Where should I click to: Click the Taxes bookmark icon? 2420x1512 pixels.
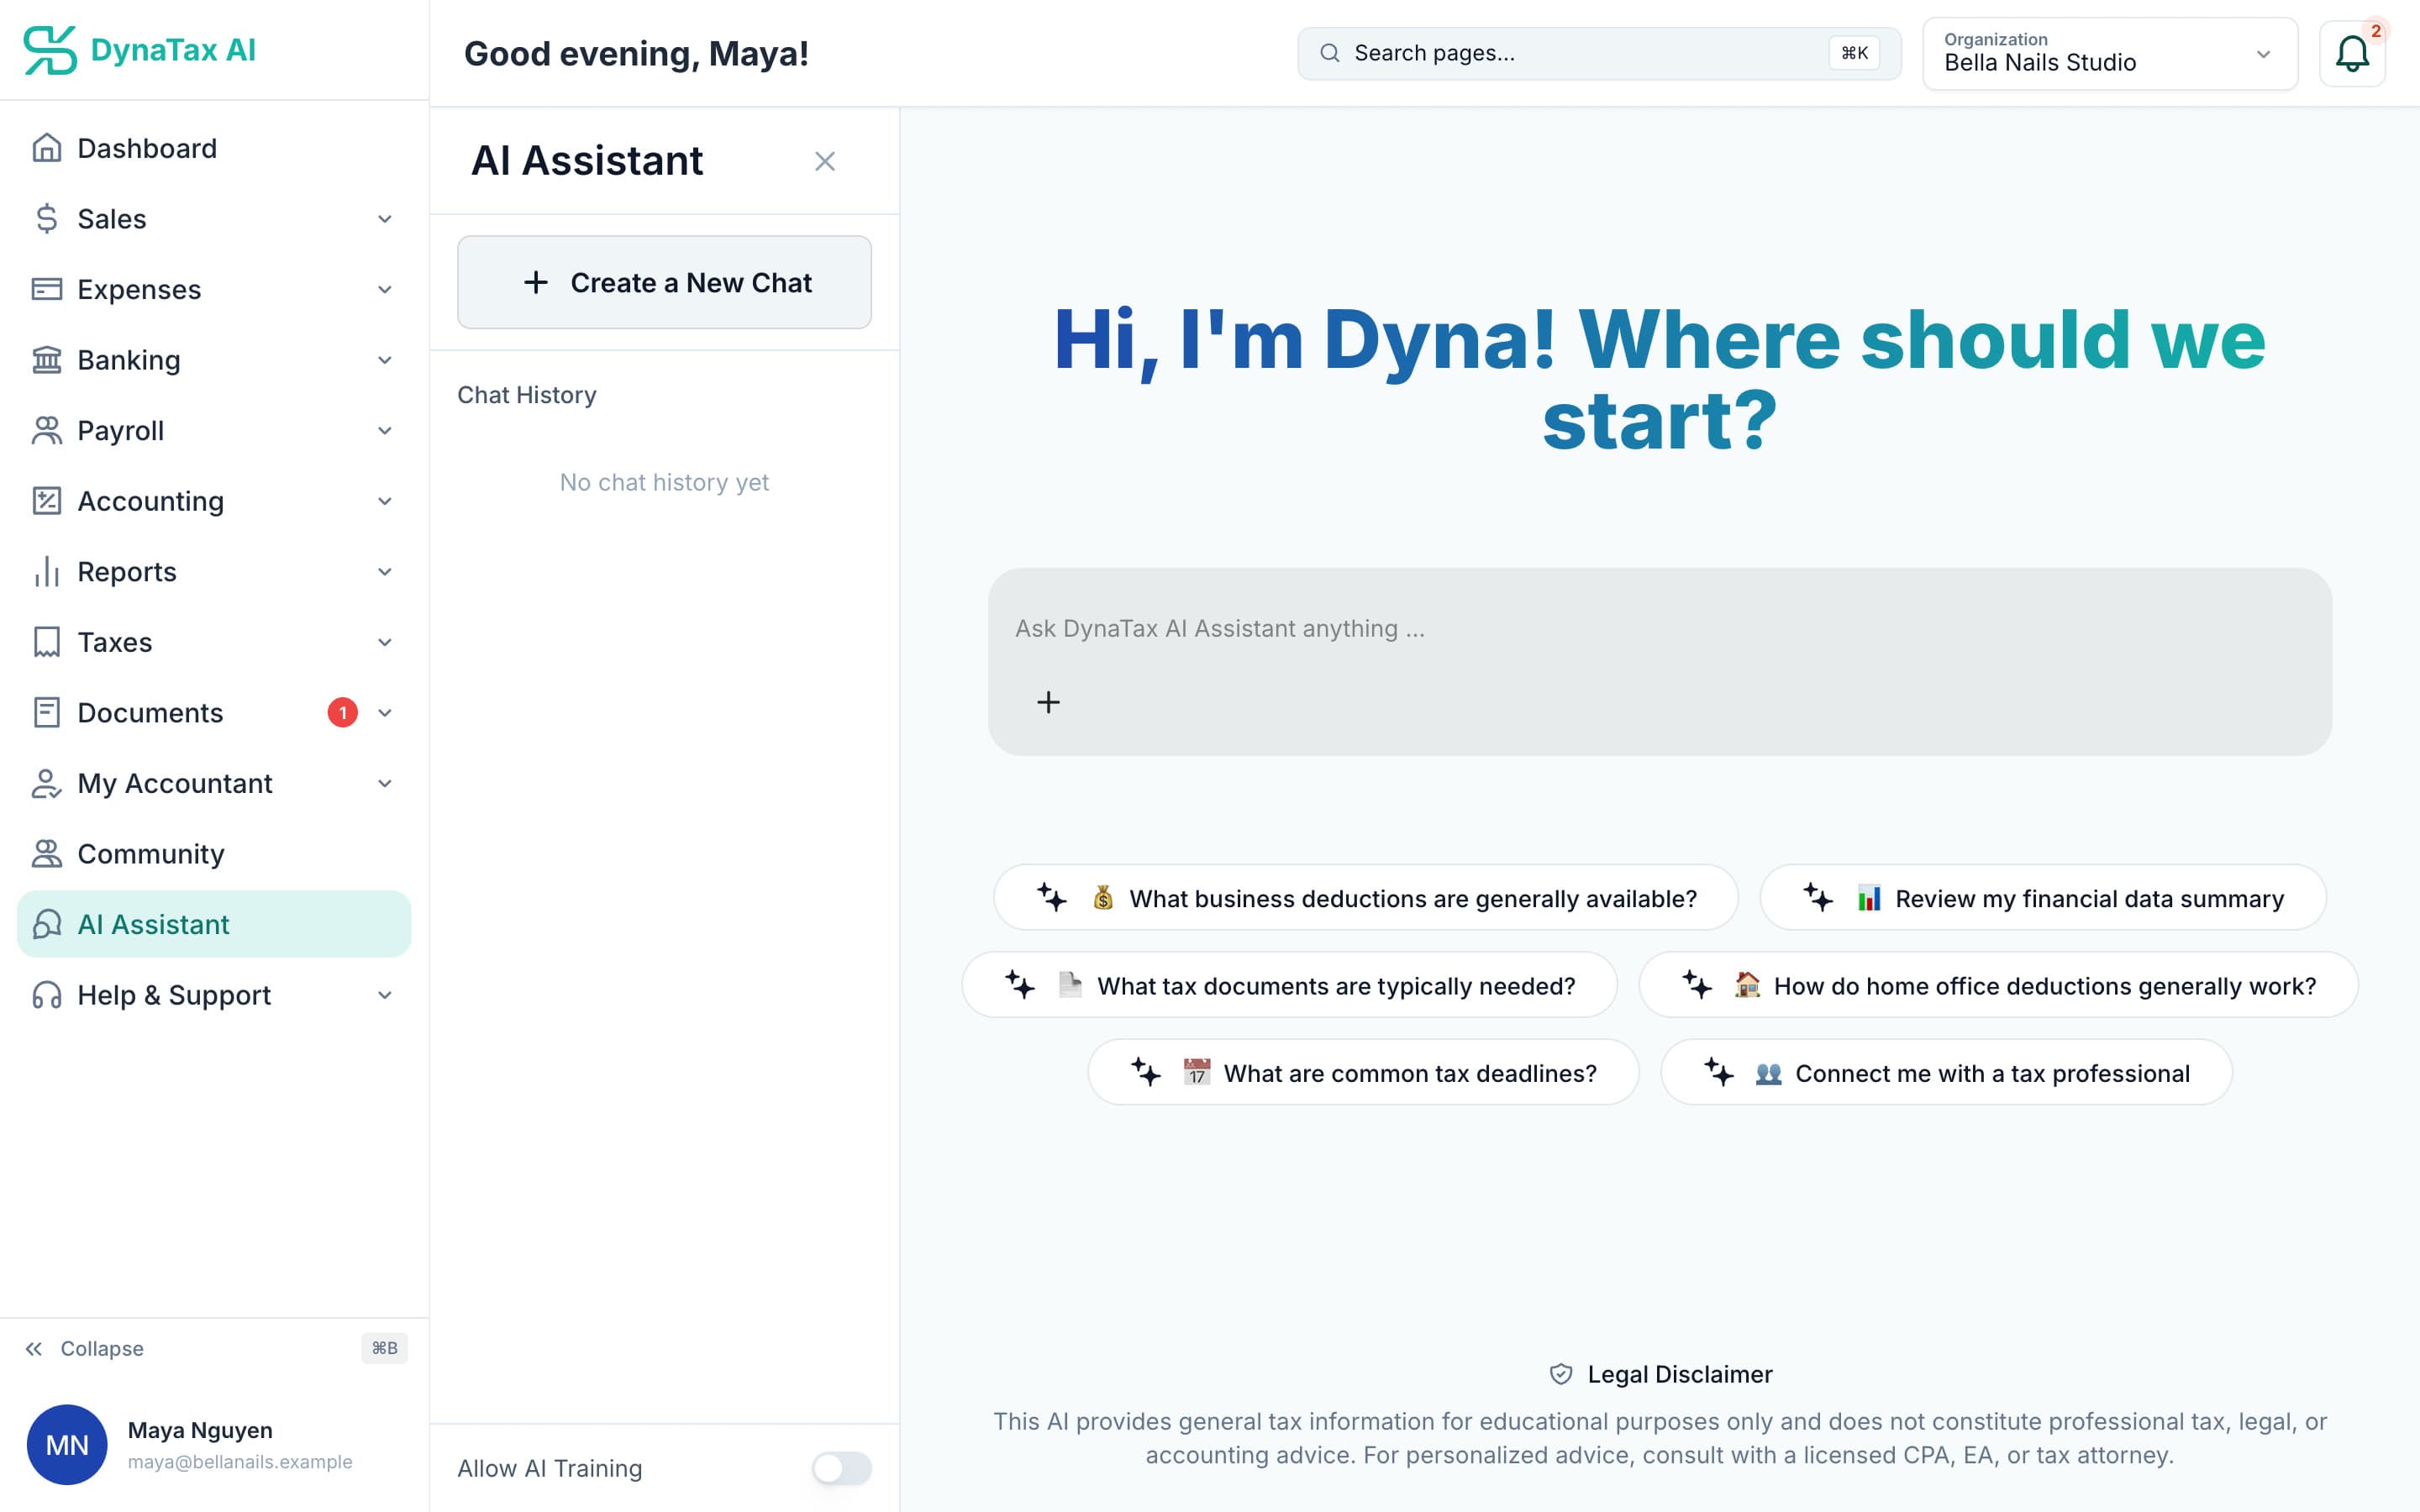pyautogui.click(x=46, y=642)
